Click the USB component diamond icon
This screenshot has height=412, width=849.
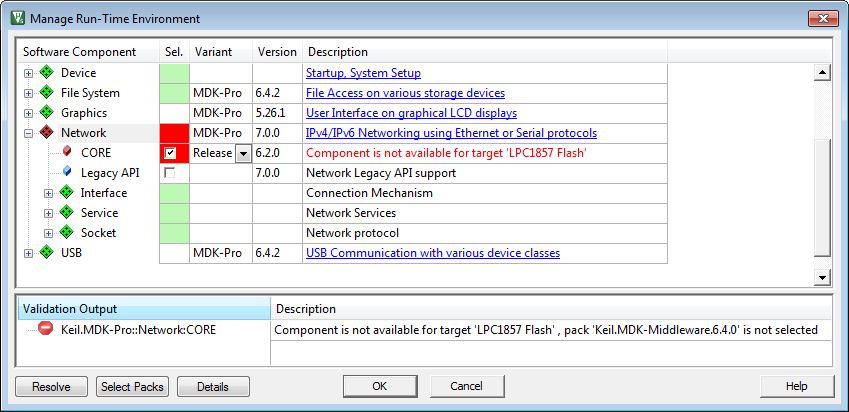pyautogui.click(x=47, y=252)
